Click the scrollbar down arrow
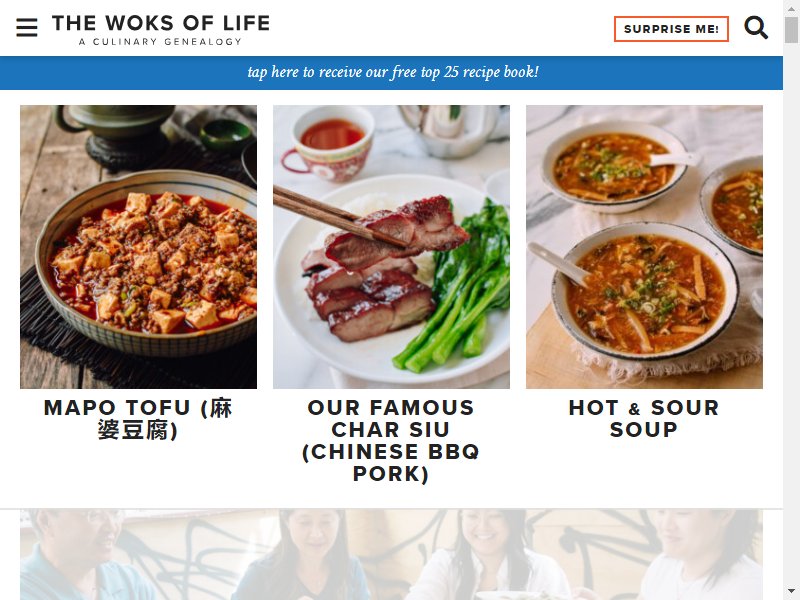 [x=791, y=592]
